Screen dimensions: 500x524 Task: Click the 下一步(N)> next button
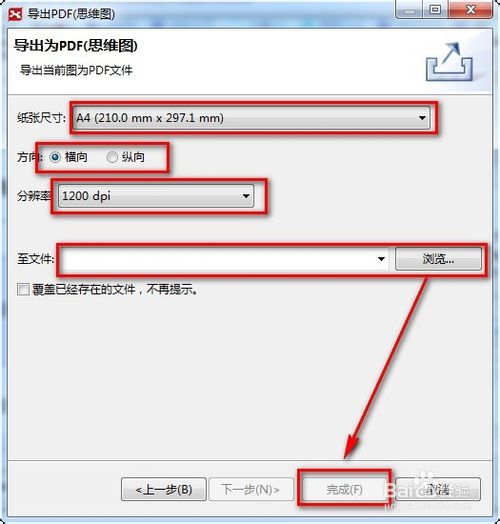click(x=251, y=490)
